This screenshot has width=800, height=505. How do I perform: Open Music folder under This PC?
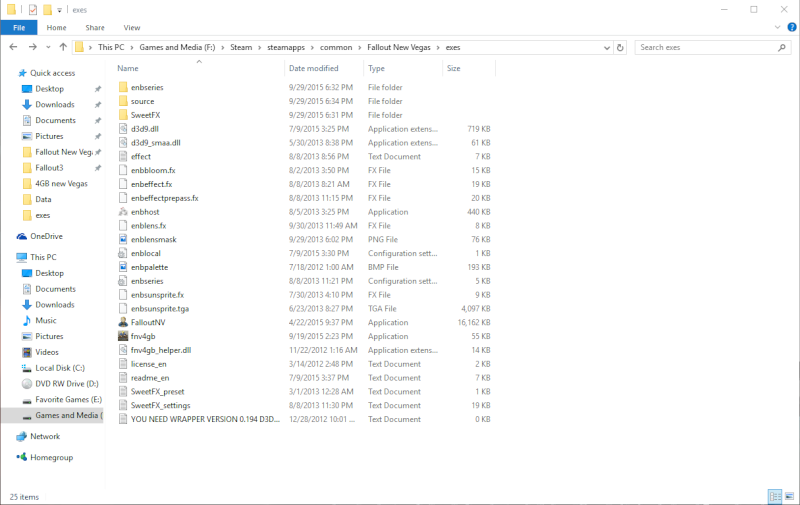click(45, 320)
